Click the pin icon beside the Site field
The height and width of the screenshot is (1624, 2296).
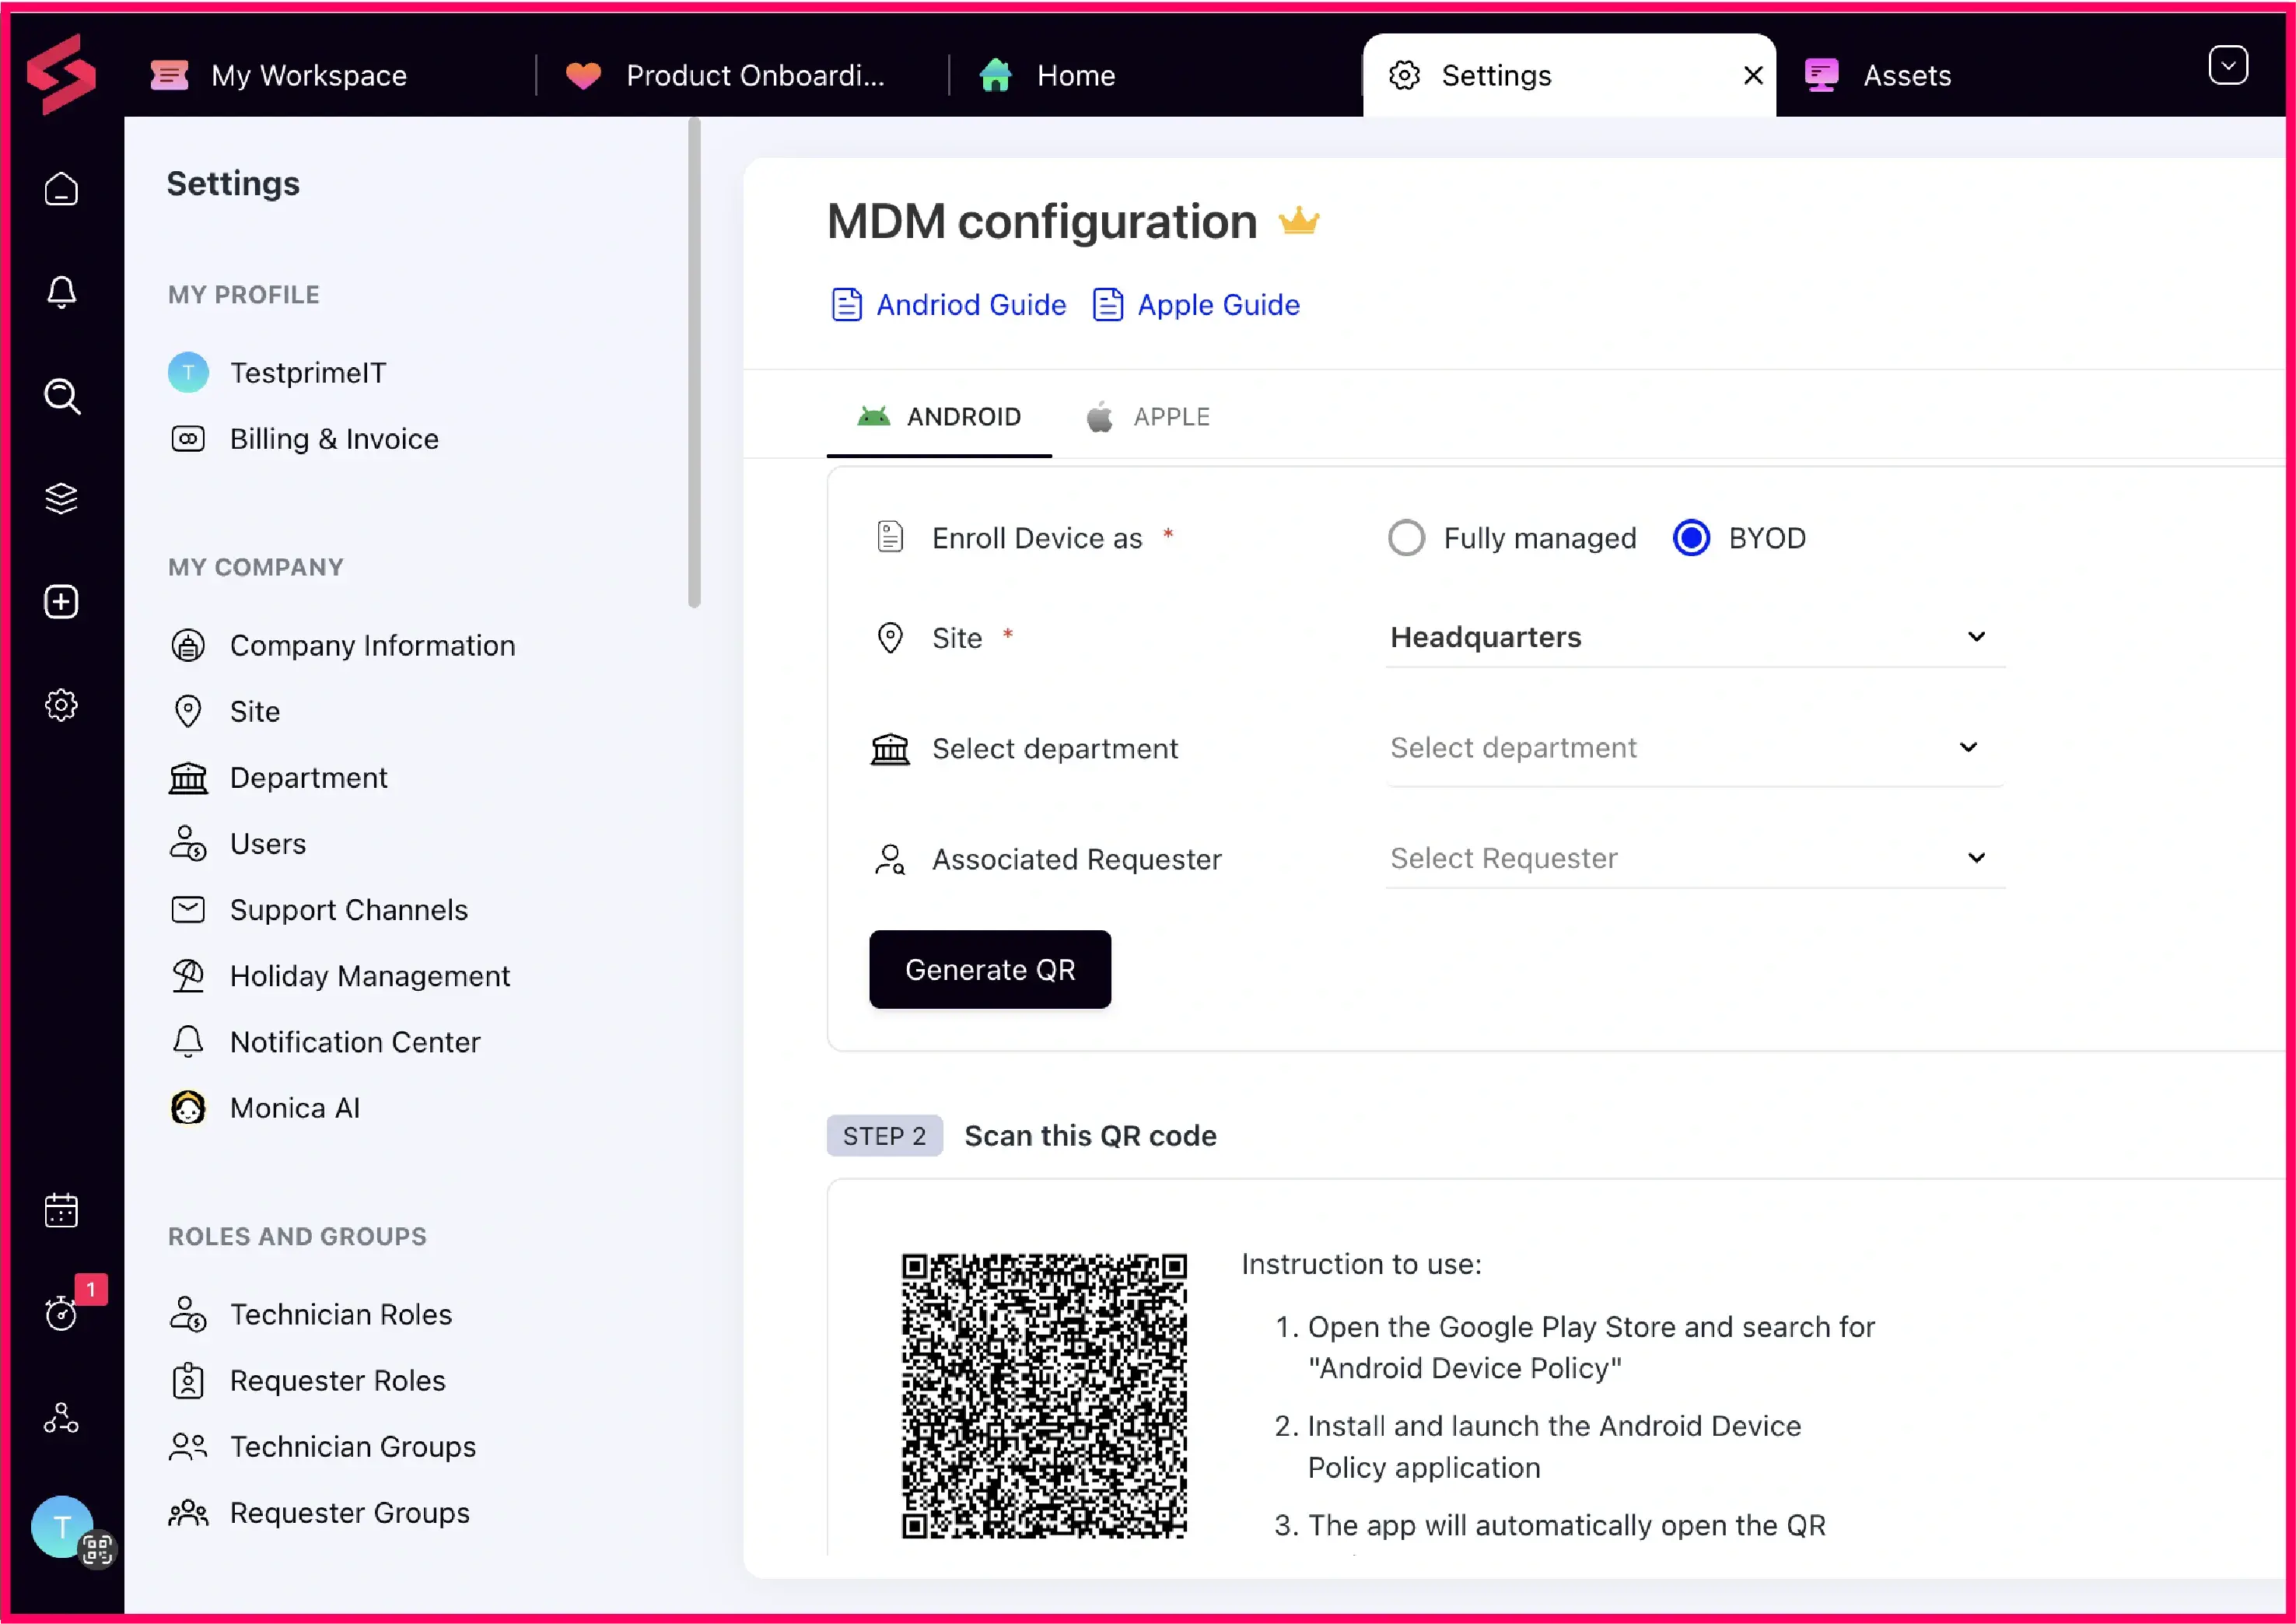pyautogui.click(x=890, y=638)
